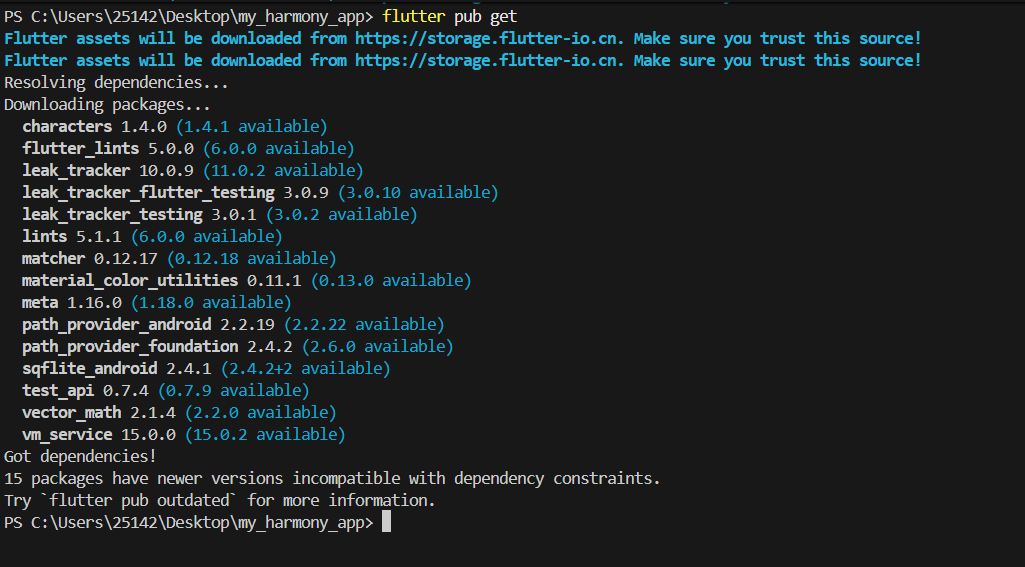
Task: Click '(0.7.9 available)' version text
Action: [x=233, y=391]
